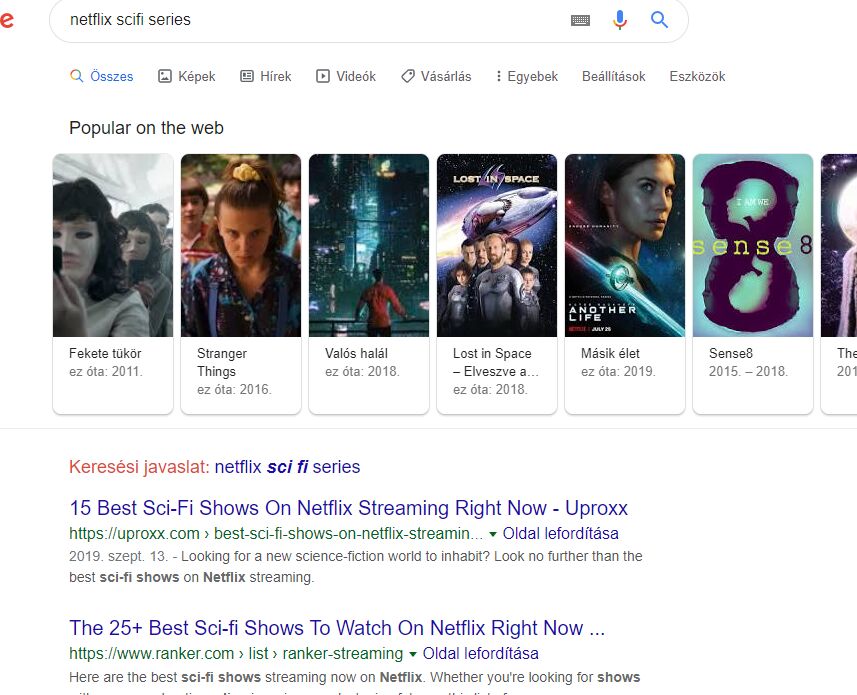Click the Uproxx snippet dated 2019. szept. 13.

356,567
